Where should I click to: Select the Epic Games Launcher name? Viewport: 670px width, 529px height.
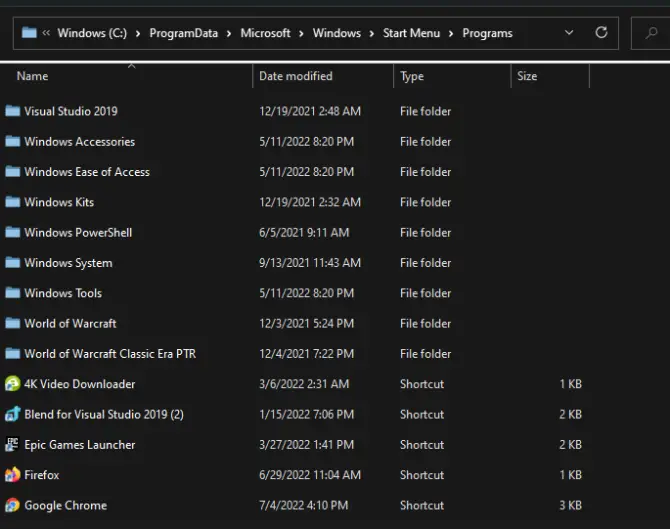click(80, 444)
